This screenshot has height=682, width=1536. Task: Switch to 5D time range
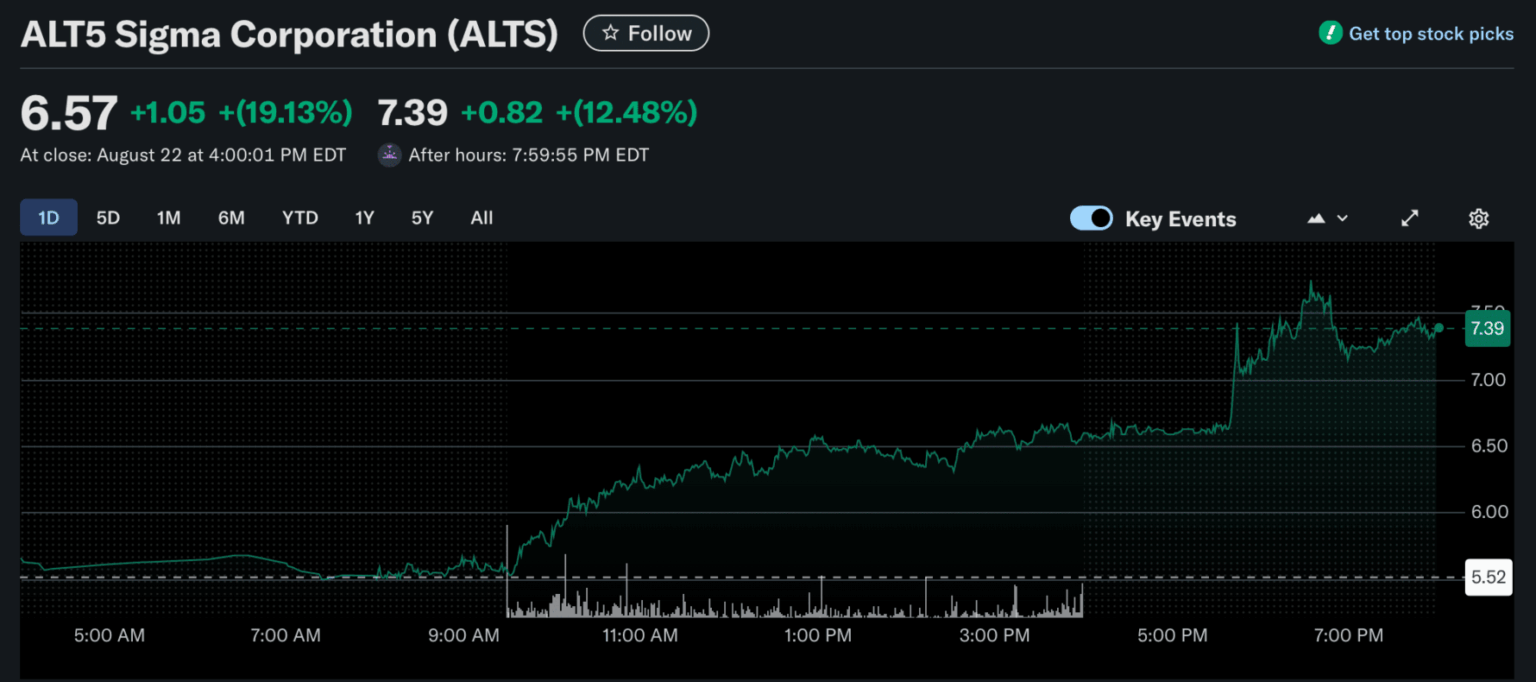click(108, 218)
